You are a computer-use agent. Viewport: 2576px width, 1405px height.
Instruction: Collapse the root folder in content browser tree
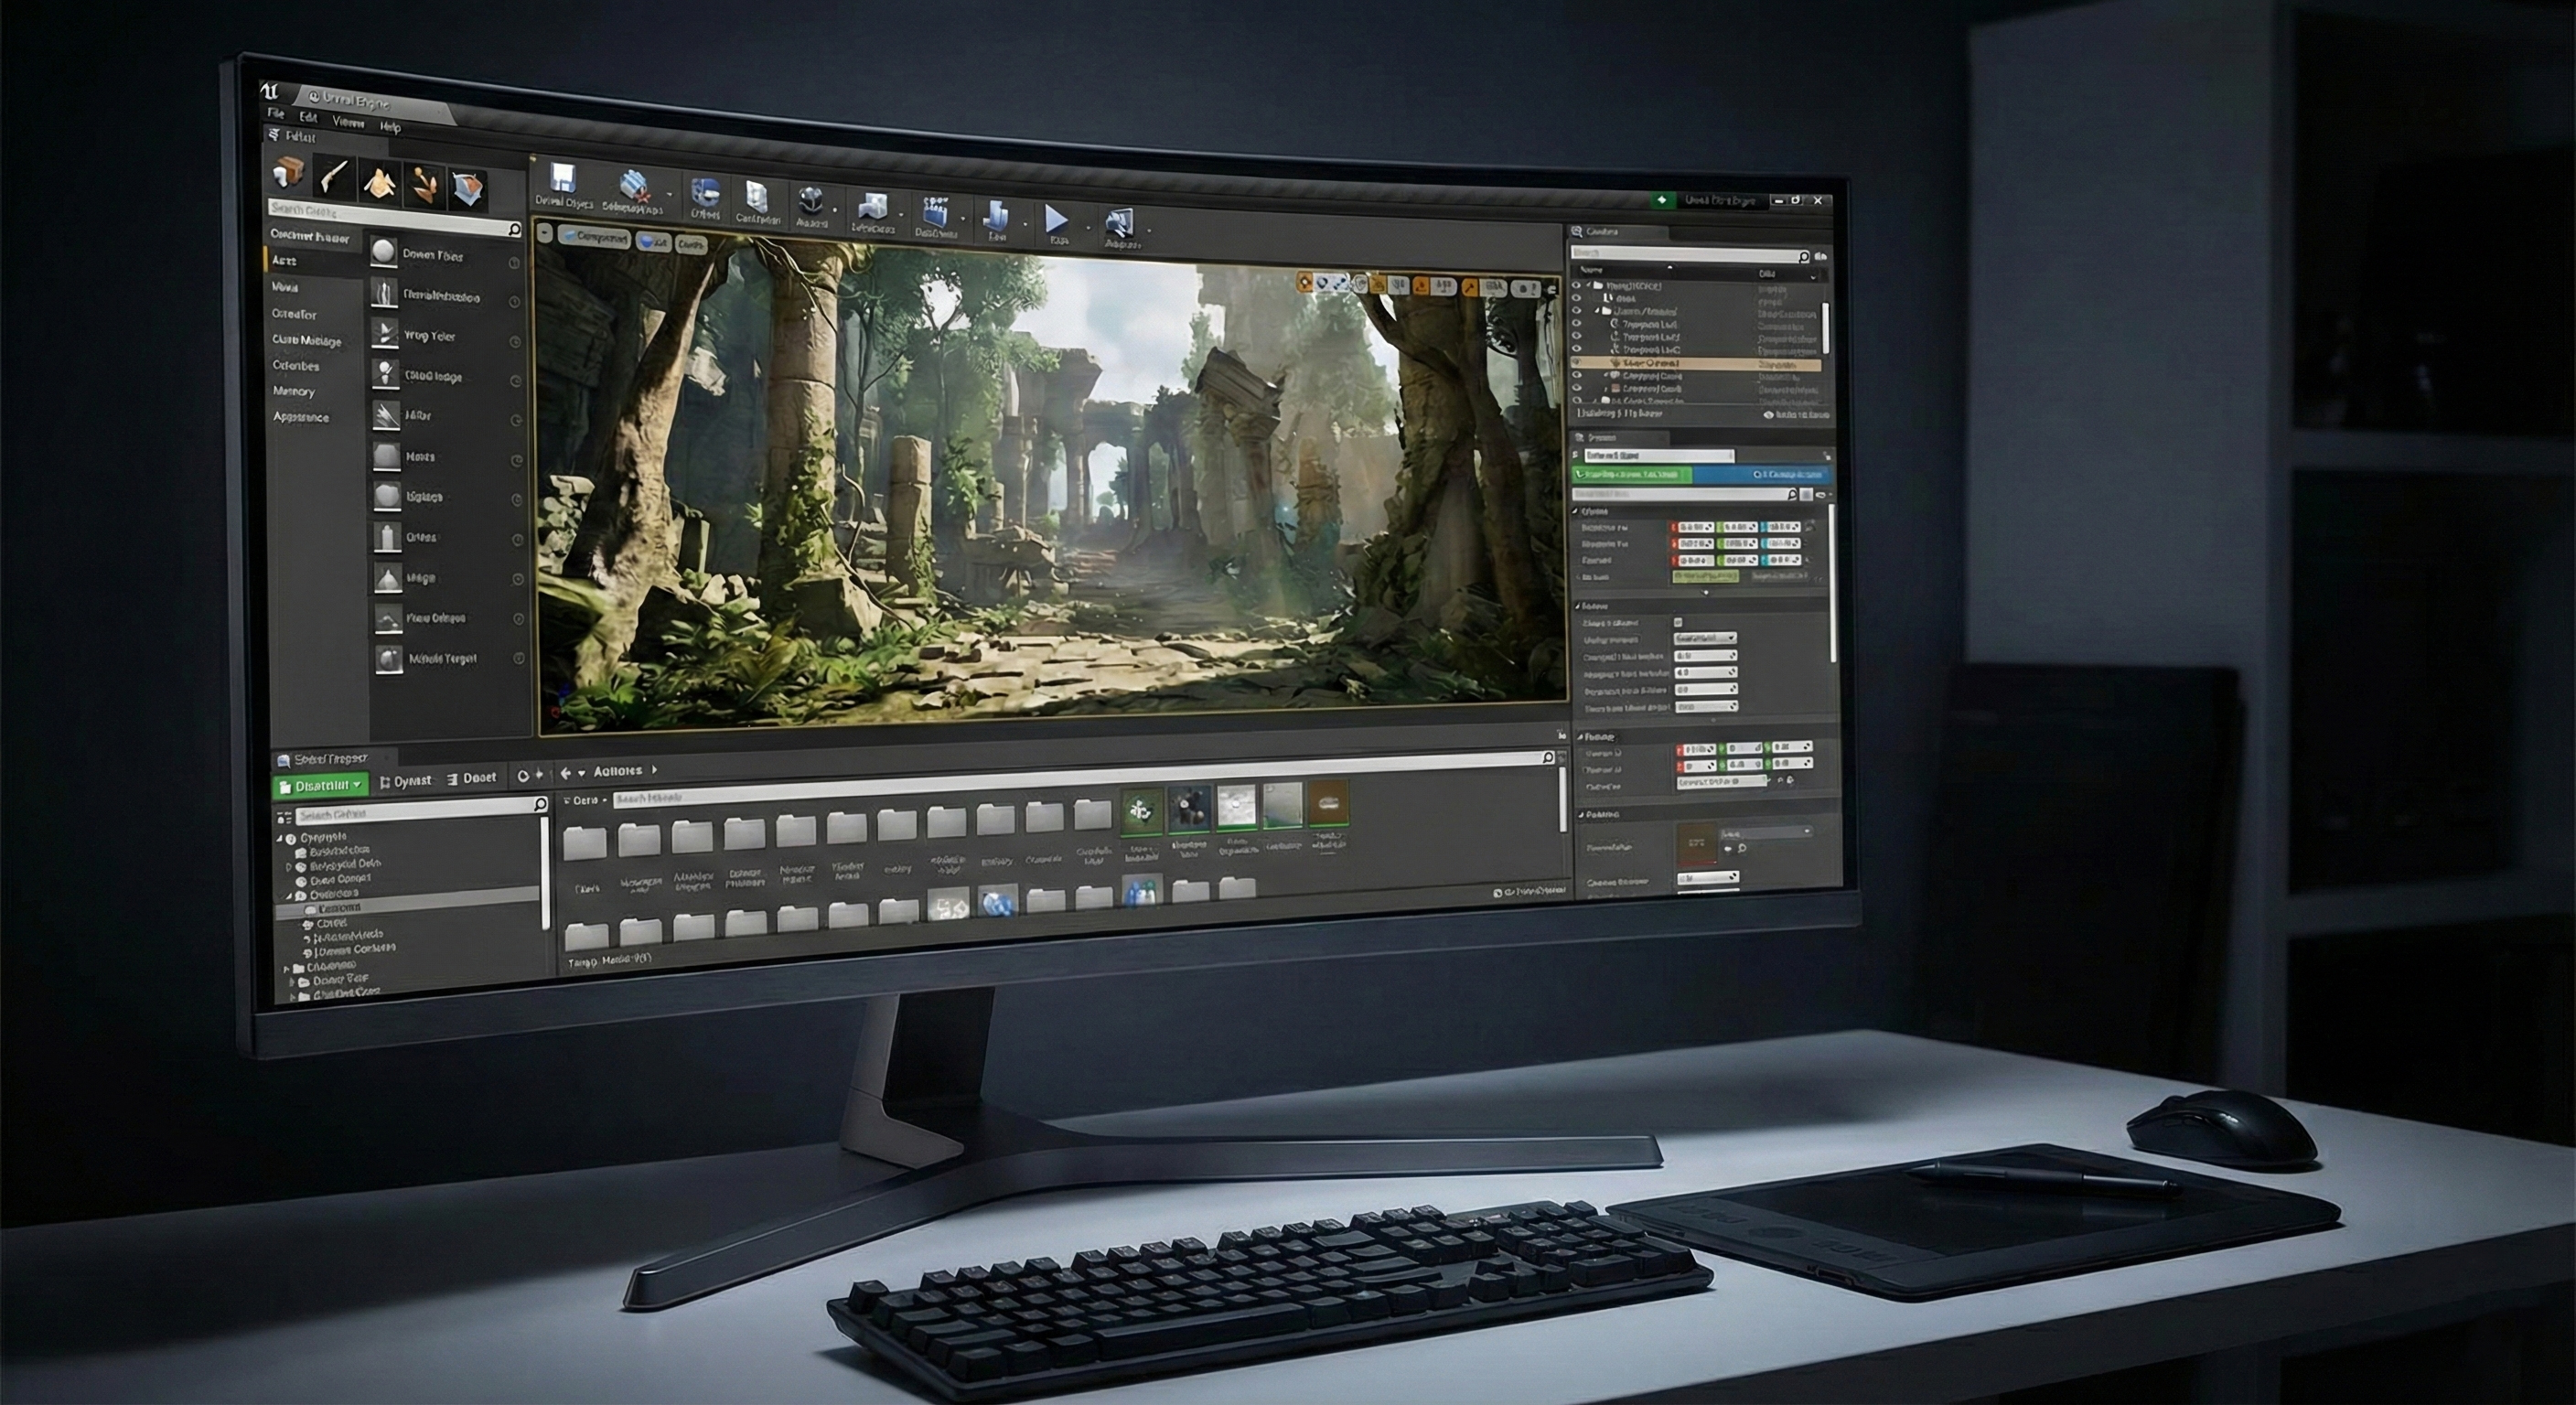click(x=281, y=837)
